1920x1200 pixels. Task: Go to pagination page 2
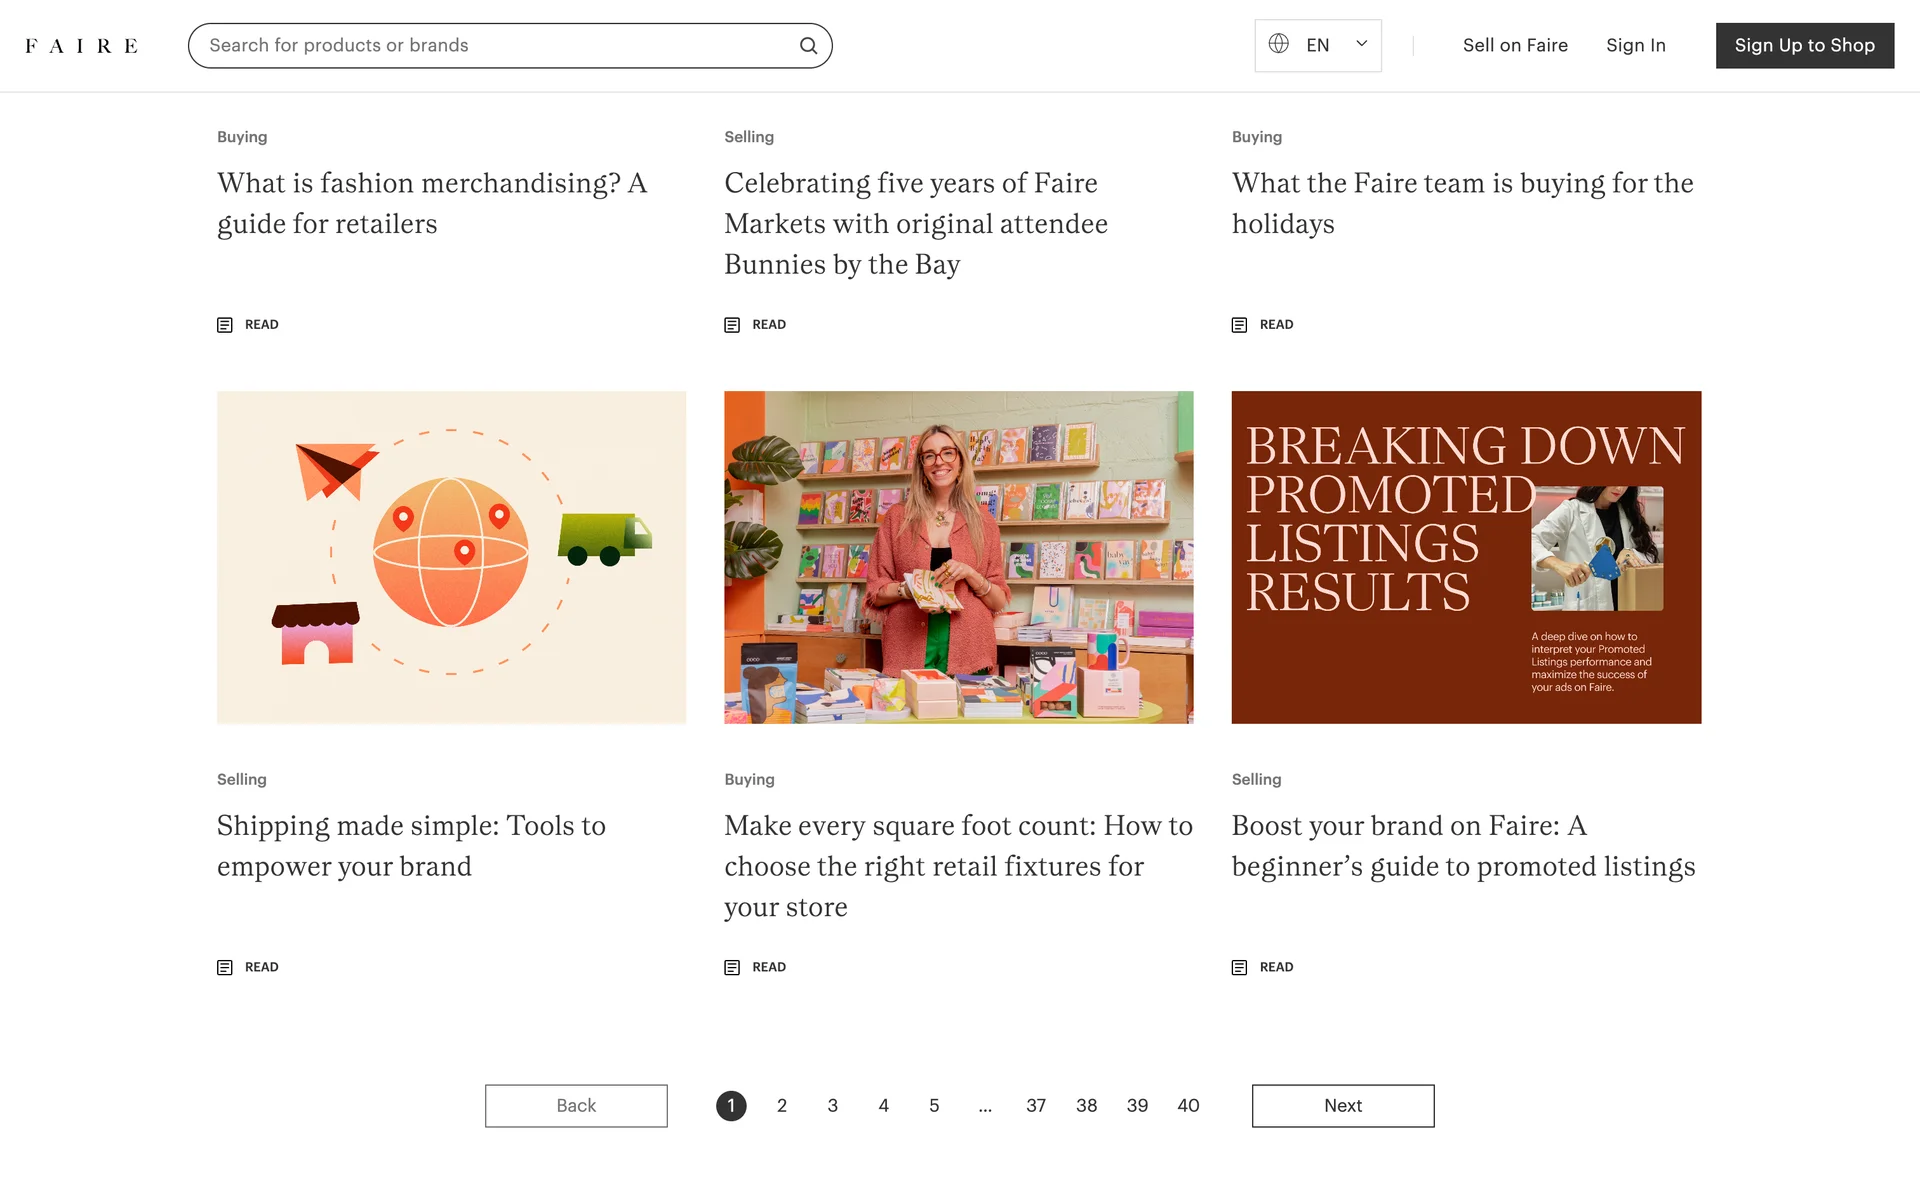[782, 1106]
